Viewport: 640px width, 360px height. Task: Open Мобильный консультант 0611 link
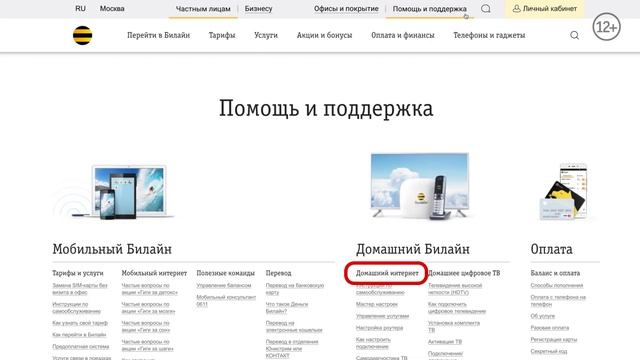[226, 301]
